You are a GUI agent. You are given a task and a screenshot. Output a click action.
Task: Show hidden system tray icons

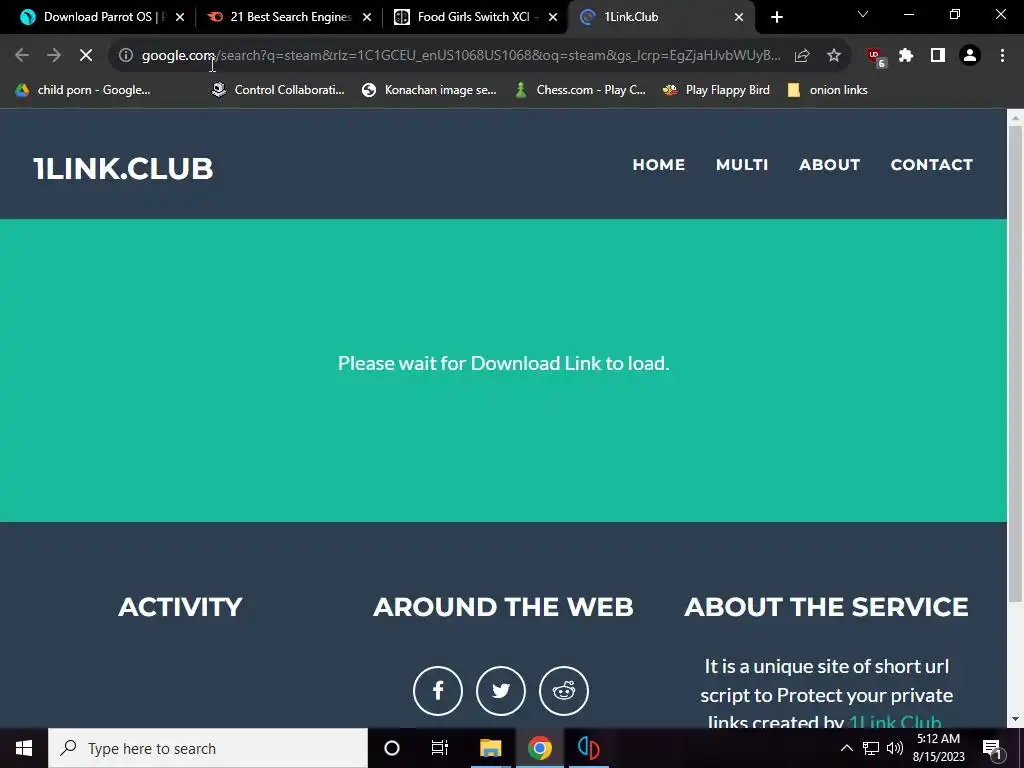coord(846,748)
